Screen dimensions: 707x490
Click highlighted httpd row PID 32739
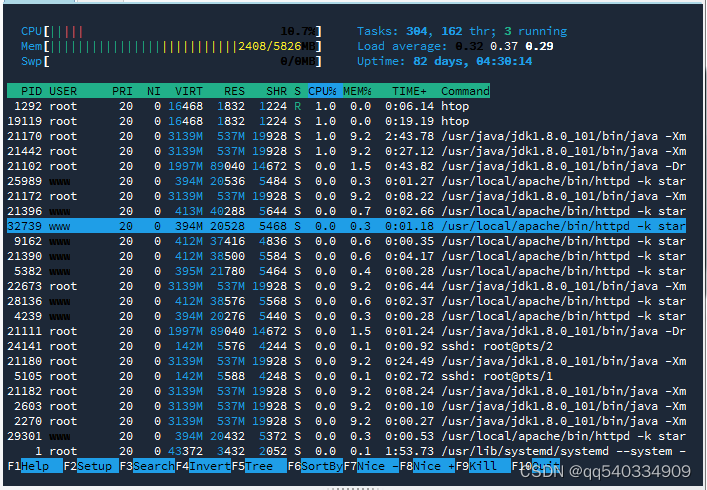coord(346,226)
